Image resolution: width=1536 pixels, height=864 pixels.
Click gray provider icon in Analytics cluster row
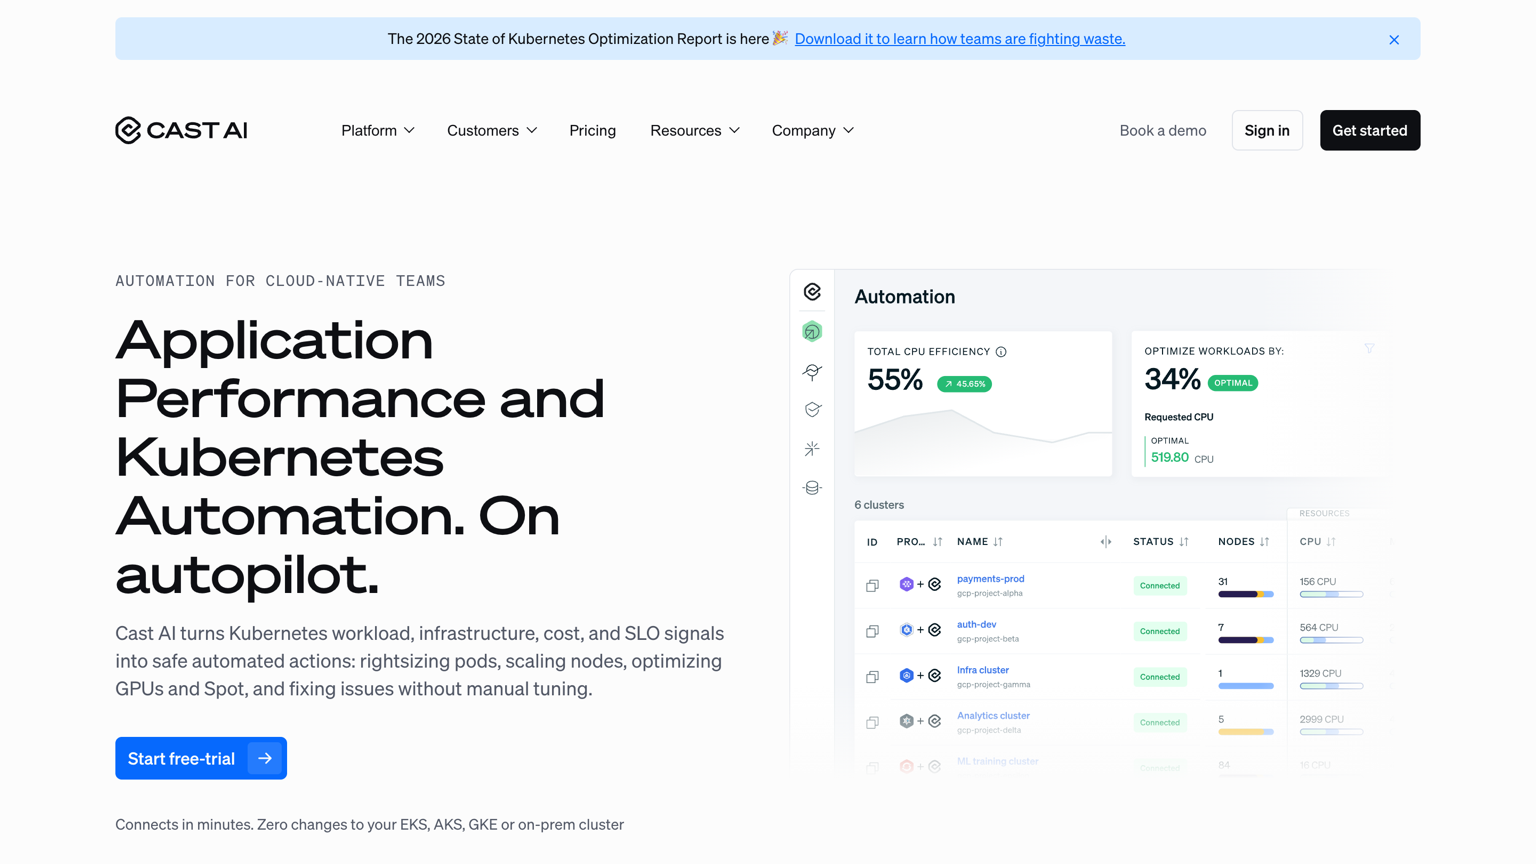tap(906, 721)
